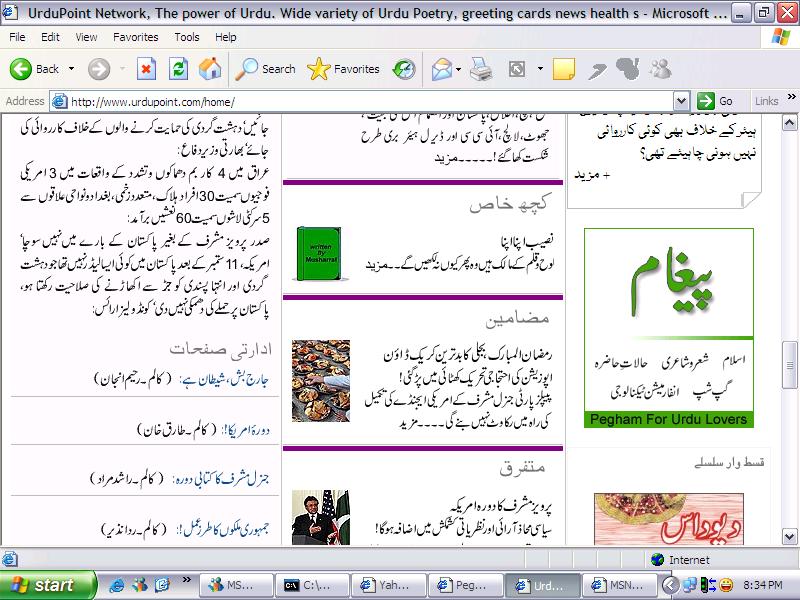Go to the Home page

[x=210, y=69]
